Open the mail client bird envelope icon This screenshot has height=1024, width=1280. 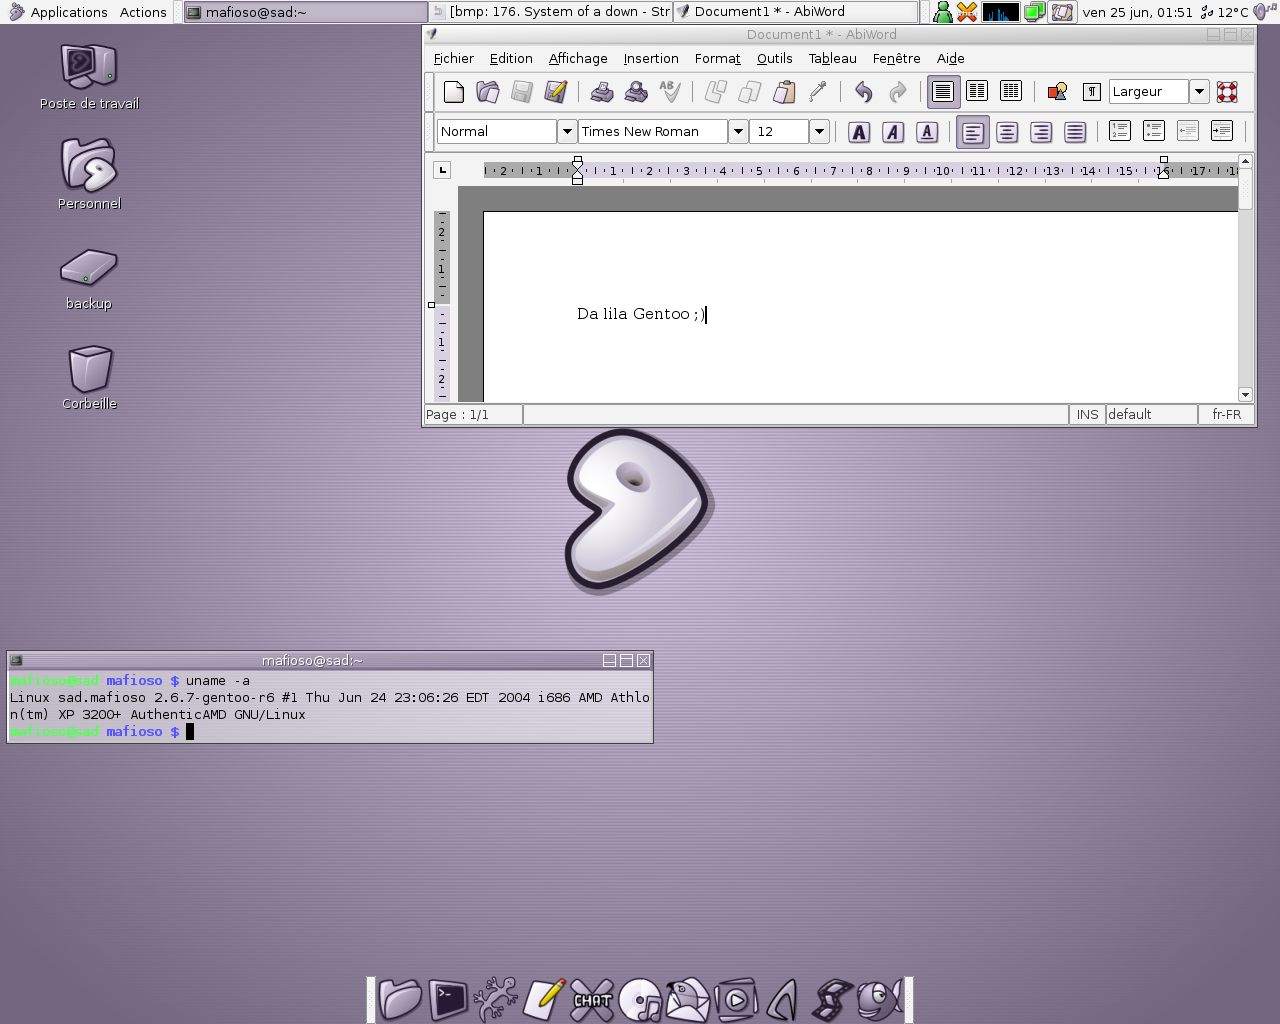coord(688,999)
